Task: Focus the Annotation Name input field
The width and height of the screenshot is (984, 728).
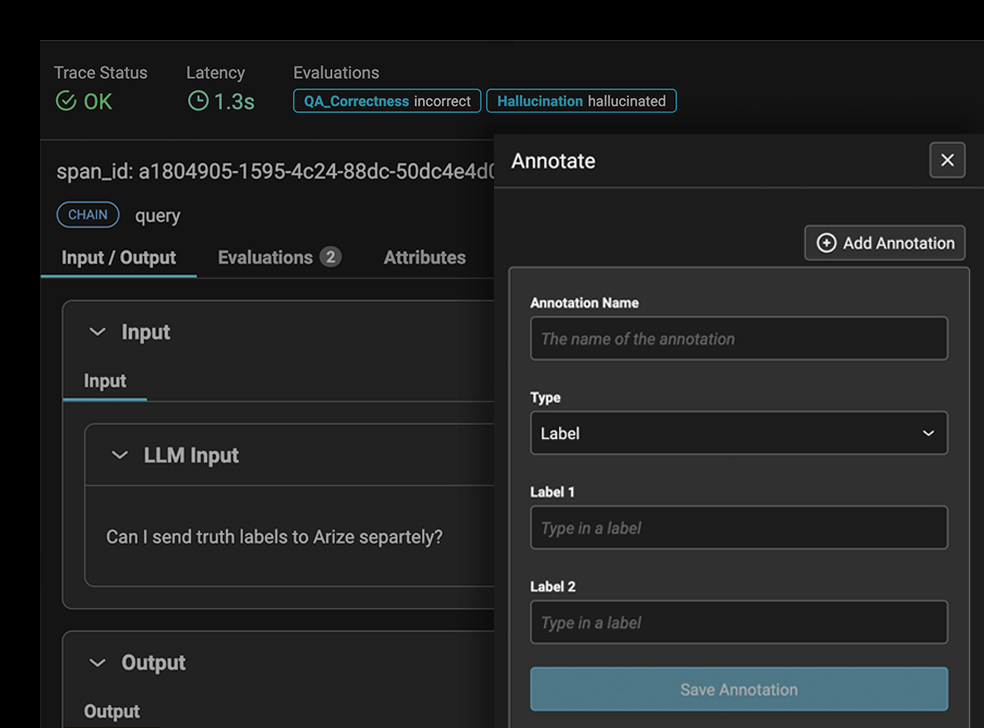Action: (x=738, y=339)
